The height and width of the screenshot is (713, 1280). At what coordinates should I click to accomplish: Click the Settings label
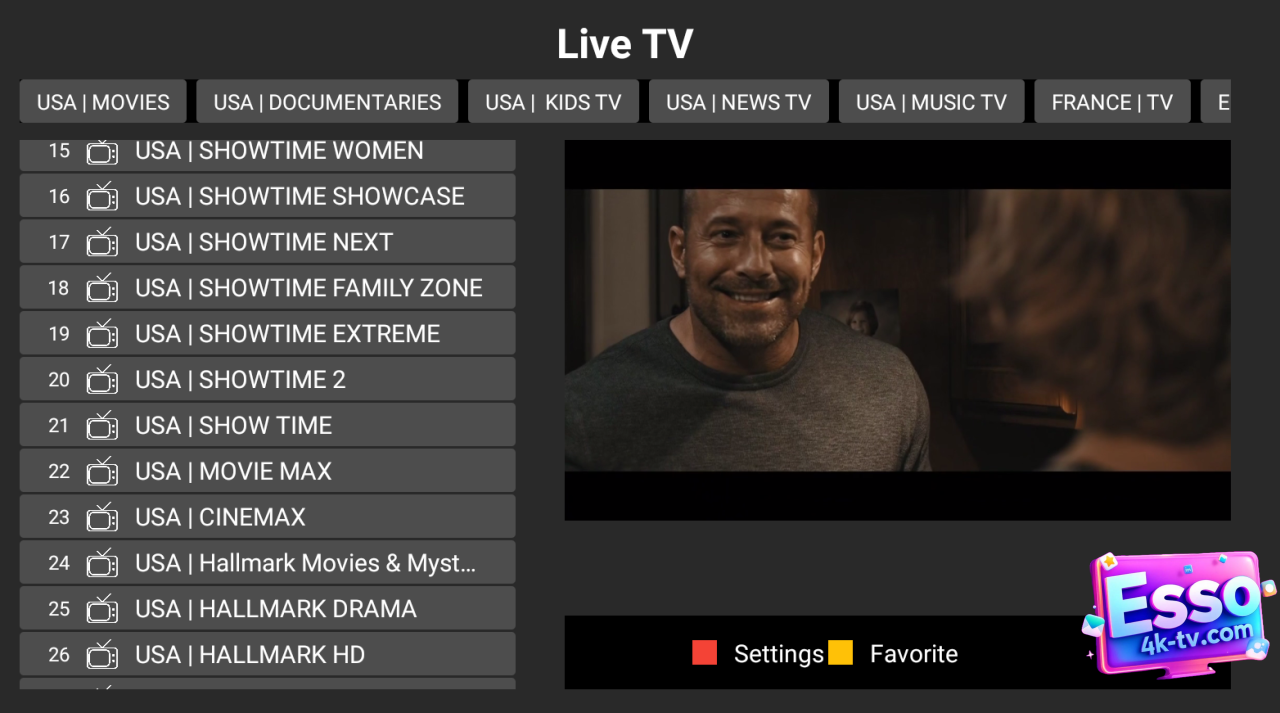[x=778, y=654]
